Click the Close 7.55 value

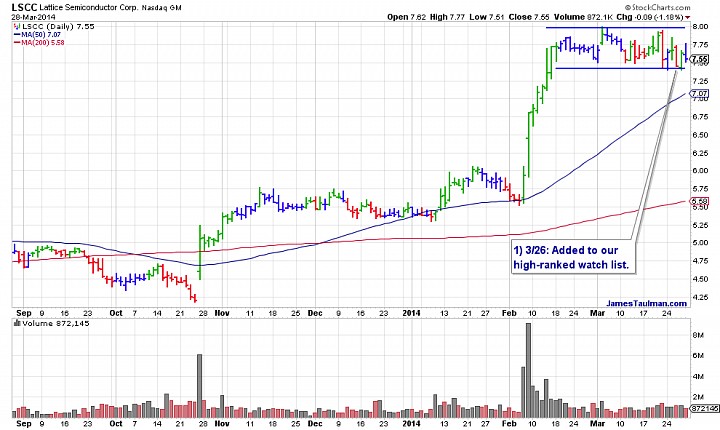(x=529, y=17)
